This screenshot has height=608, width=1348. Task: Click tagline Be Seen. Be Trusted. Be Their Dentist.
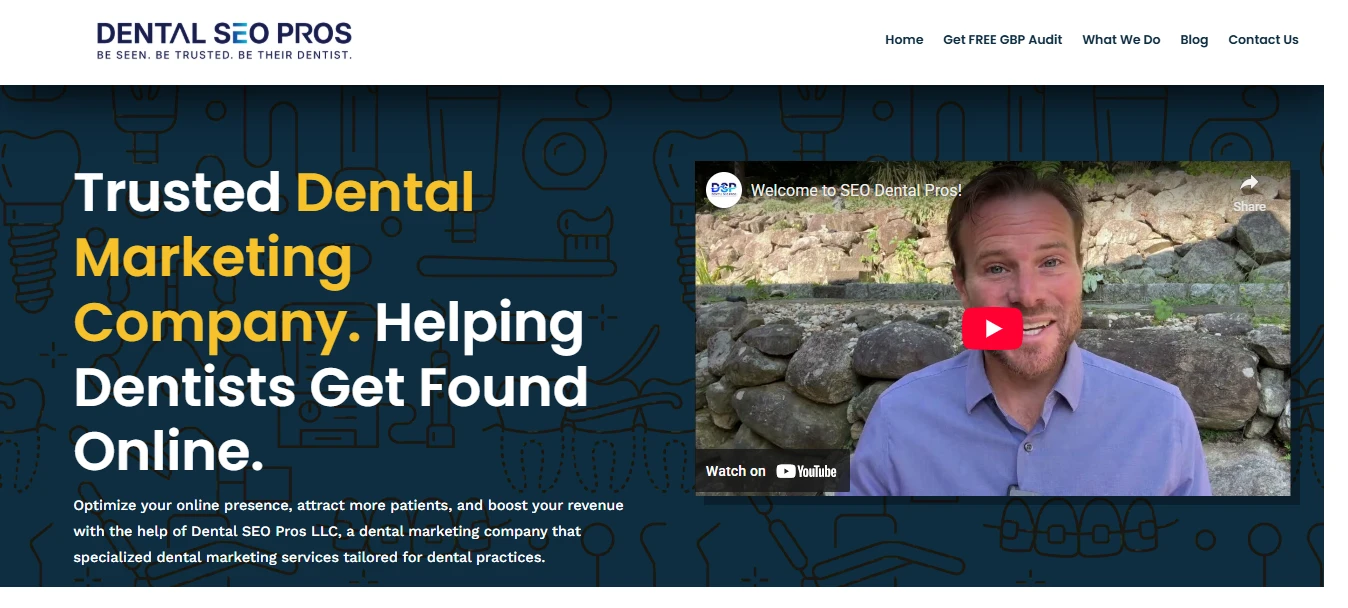(224, 55)
